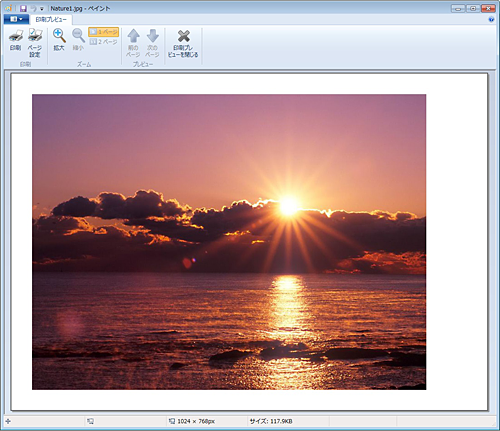
Task: Open the help question mark icon
Action: point(491,19)
